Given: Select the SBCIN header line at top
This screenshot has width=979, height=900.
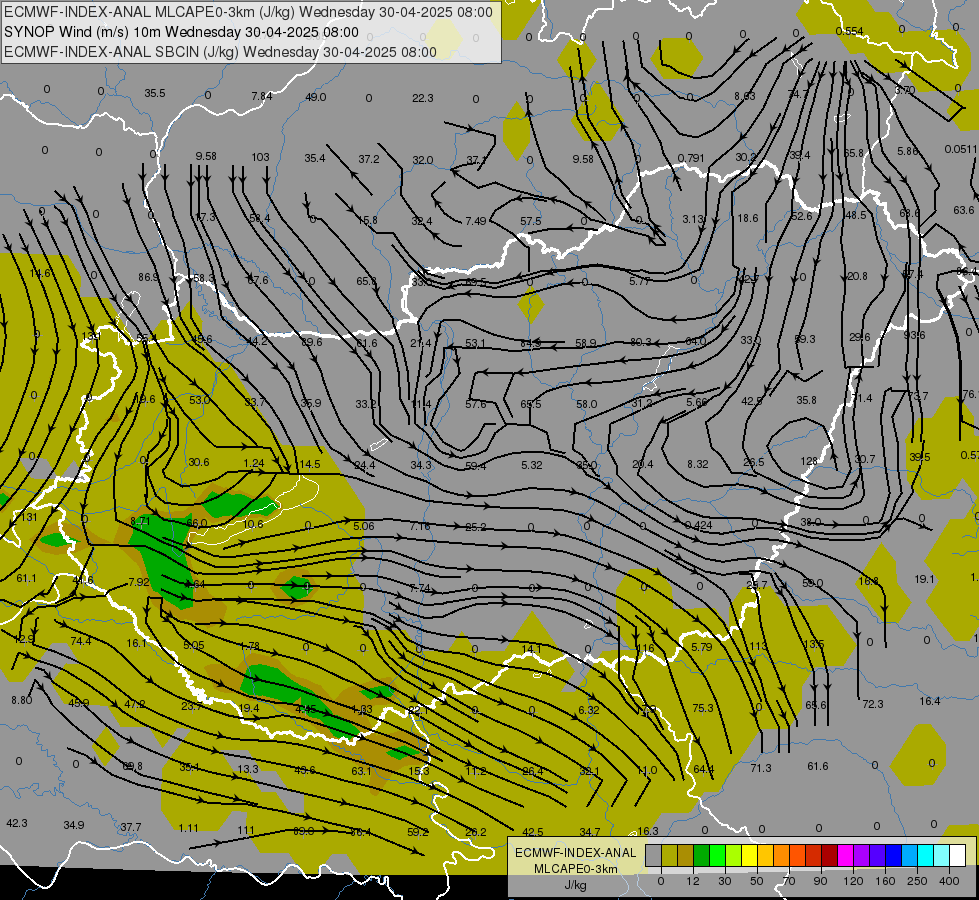Looking at the screenshot, I should pos(220,52).
